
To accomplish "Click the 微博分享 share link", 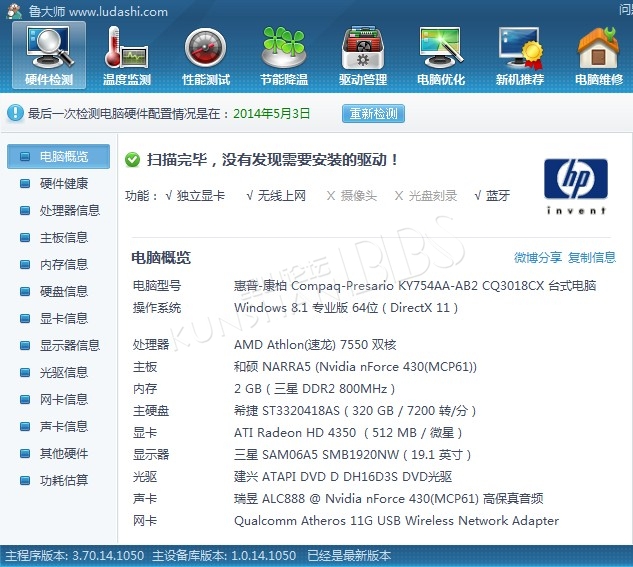I will (537, 257).
